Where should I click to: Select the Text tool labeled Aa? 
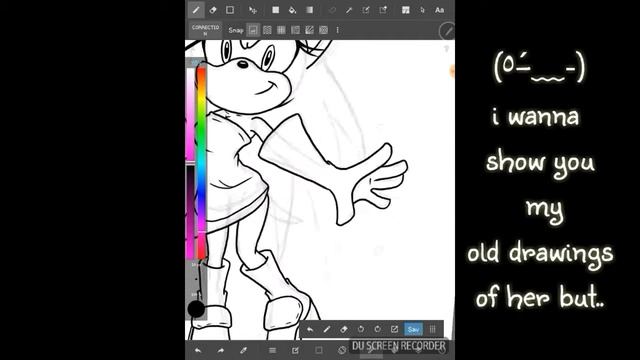pyautogui.click(x=439, y=10)
